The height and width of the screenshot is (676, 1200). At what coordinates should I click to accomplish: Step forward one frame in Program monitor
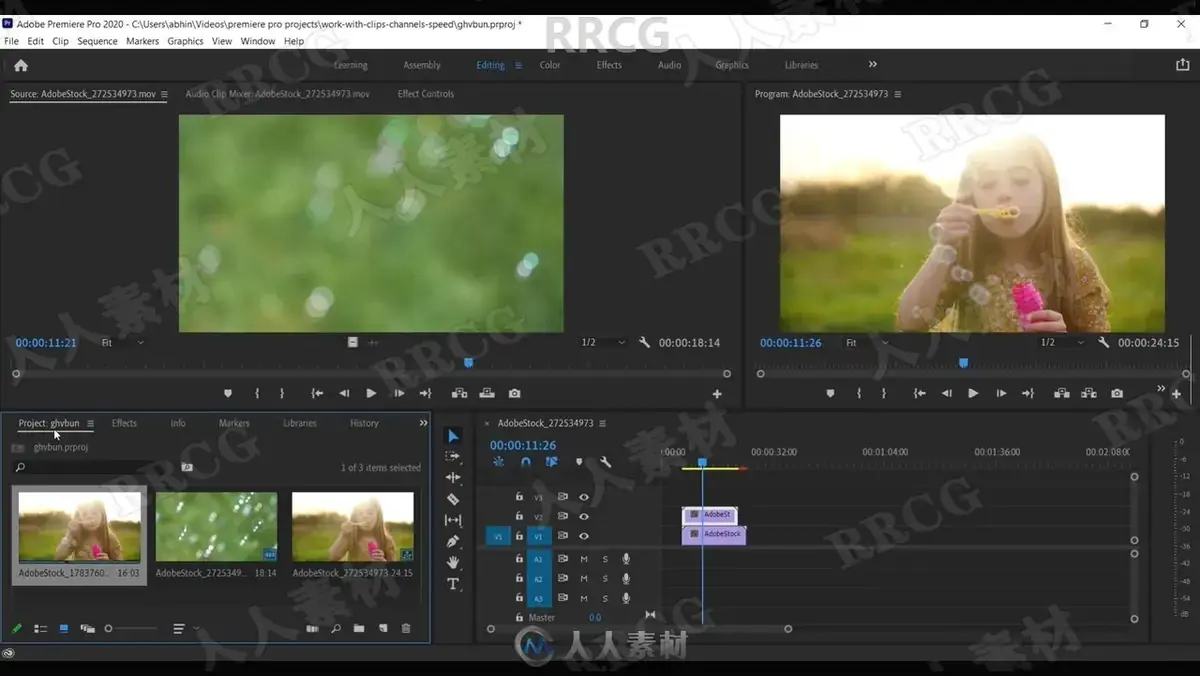point(1001,394)
